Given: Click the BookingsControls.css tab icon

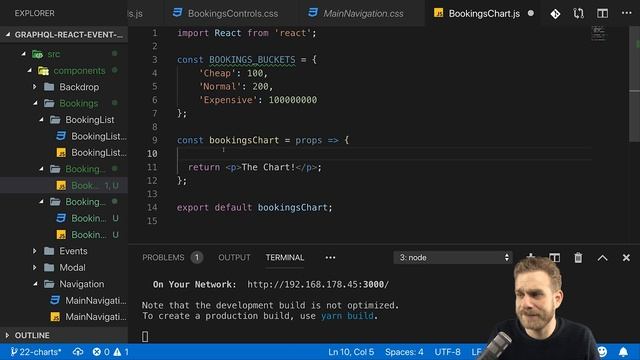Looking at the screenshot, I should 178,13.
